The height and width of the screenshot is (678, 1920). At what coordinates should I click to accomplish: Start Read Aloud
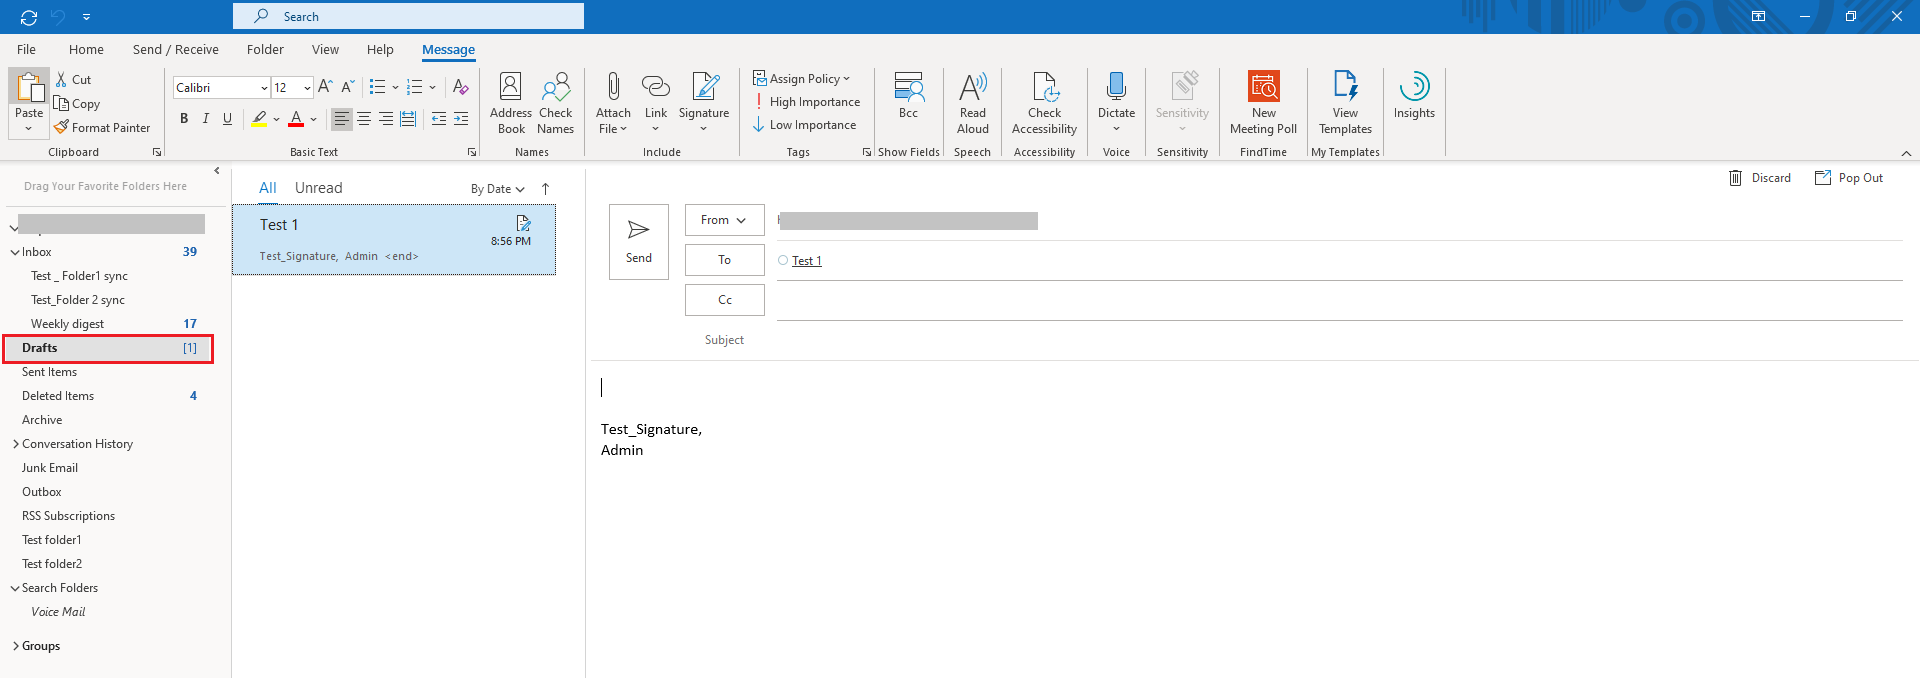click(973, 103)
